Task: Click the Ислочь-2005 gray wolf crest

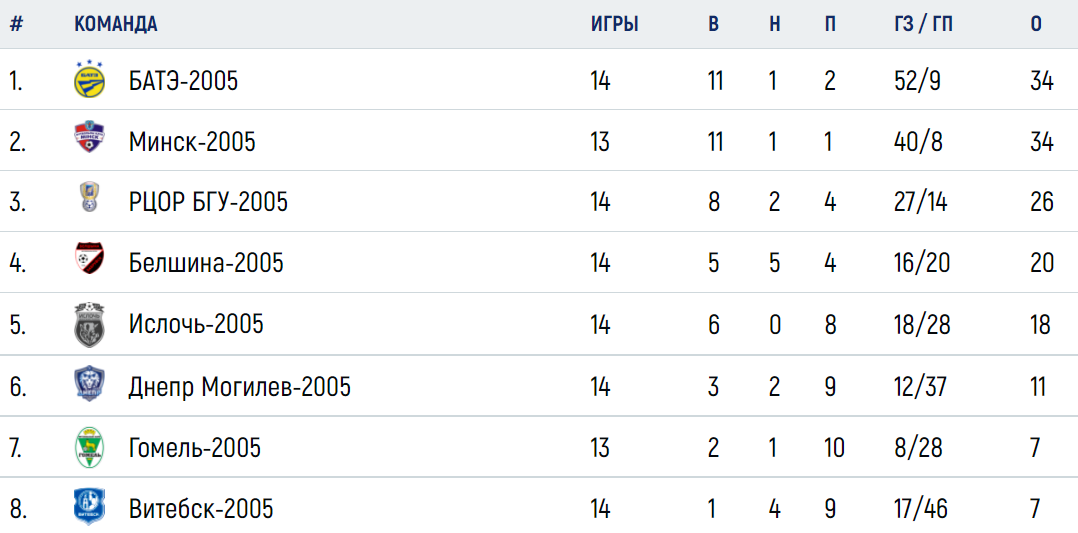Action: click(89, 323)
